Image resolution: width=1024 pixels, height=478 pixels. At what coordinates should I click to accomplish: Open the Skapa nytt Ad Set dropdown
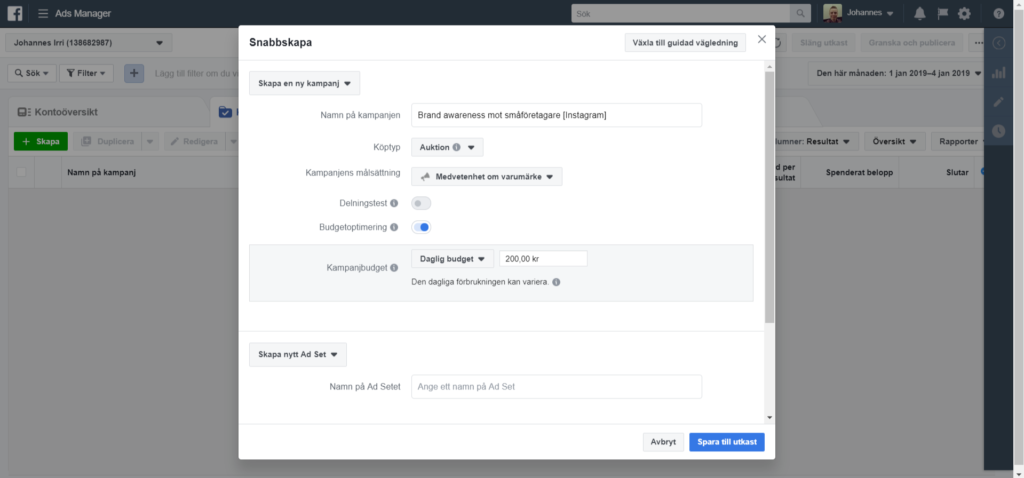tap(297, 354)
